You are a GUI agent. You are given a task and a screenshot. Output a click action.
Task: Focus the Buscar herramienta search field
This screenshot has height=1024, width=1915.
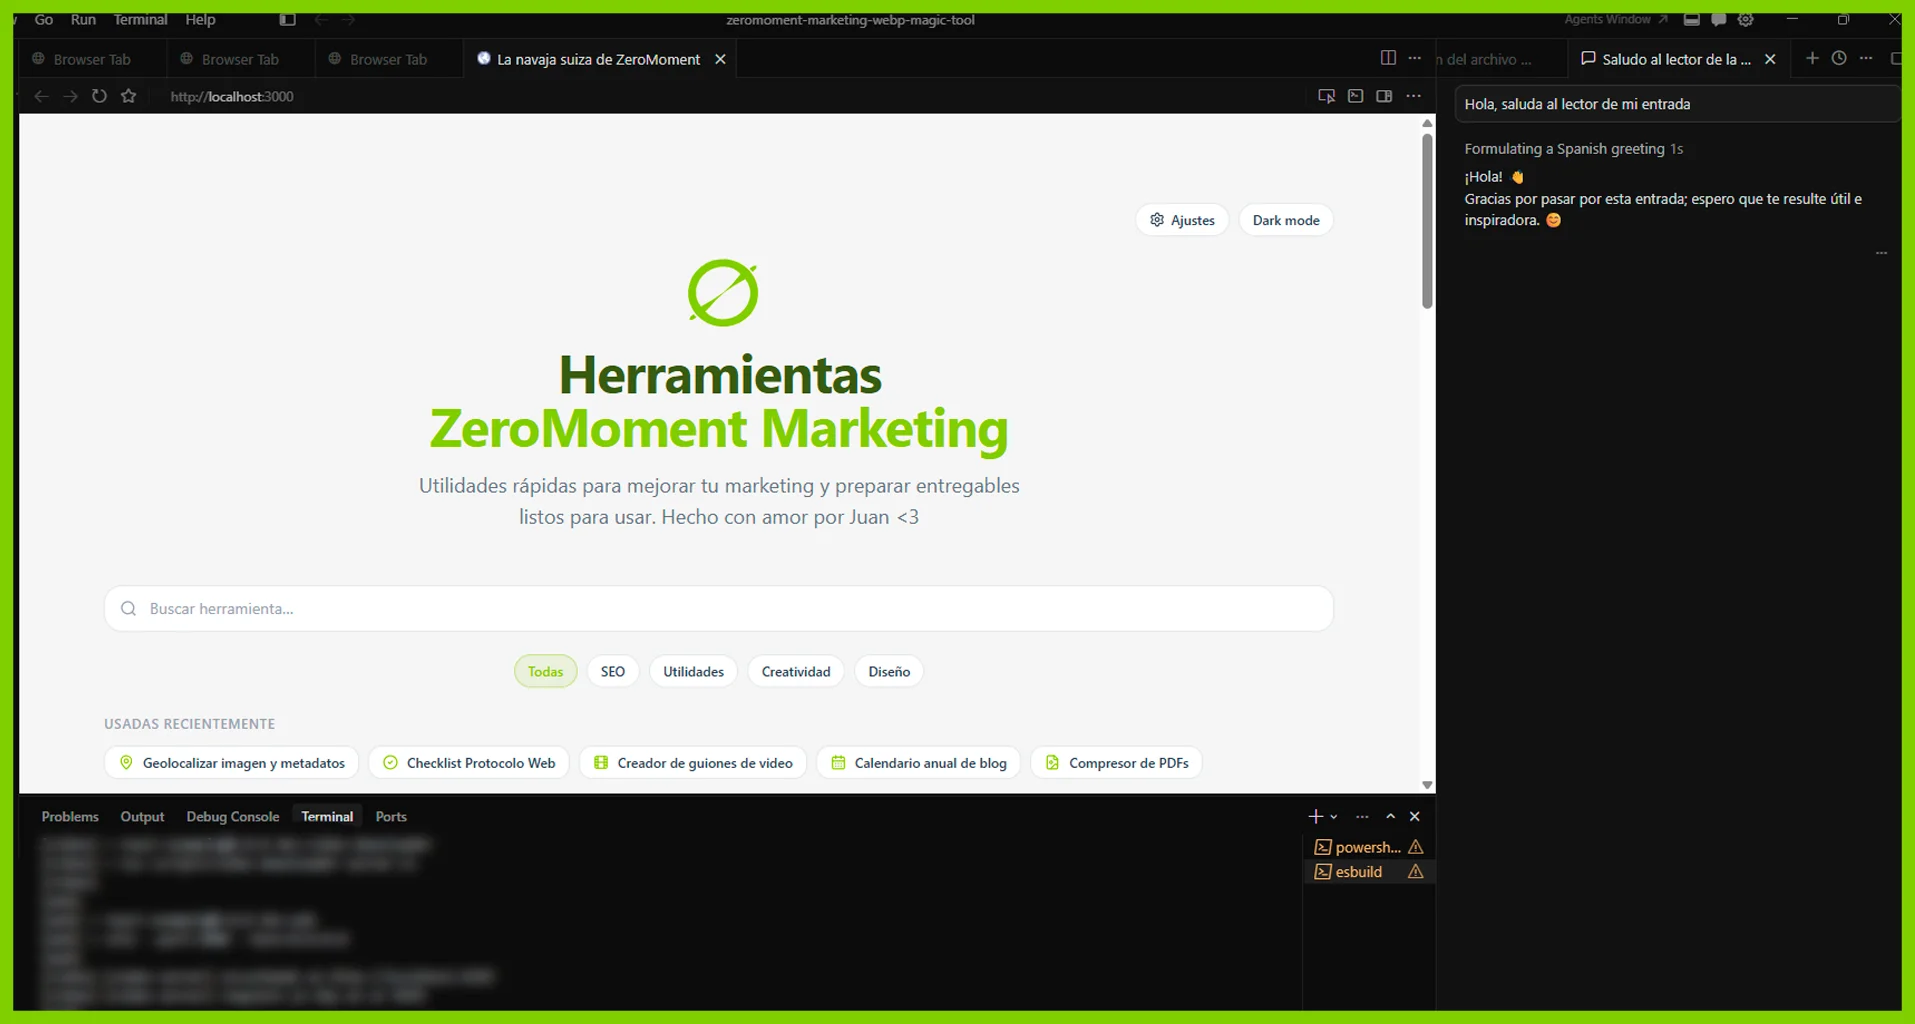tap(719, 608)
